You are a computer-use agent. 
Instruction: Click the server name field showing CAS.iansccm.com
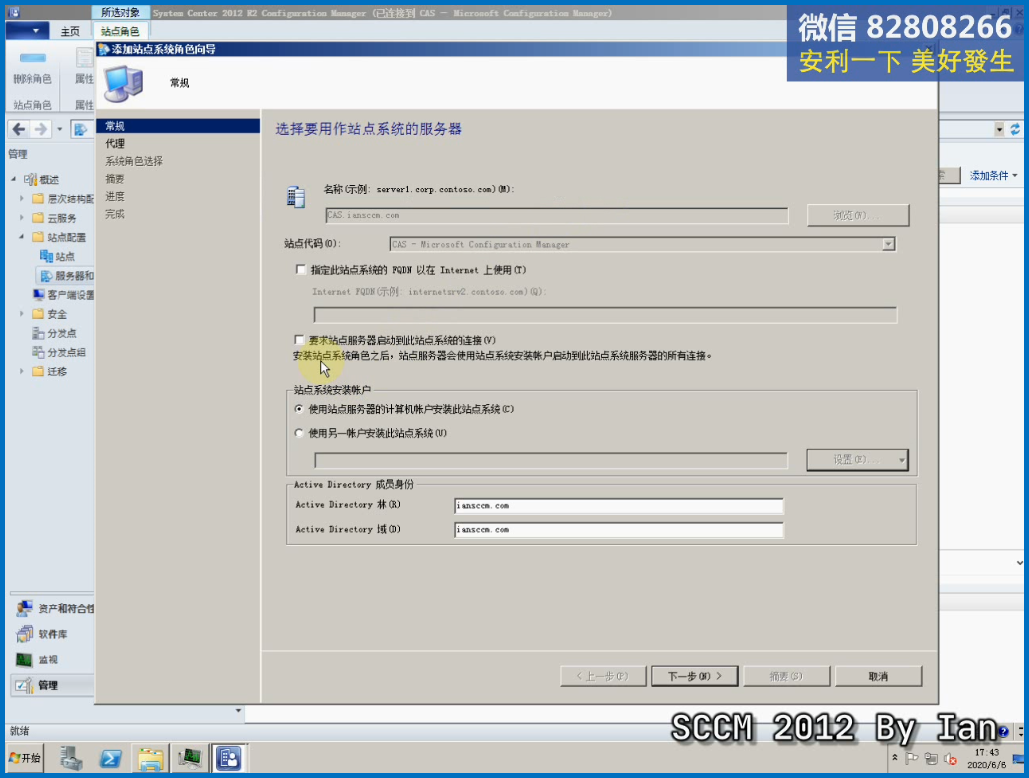pos(556,215)
